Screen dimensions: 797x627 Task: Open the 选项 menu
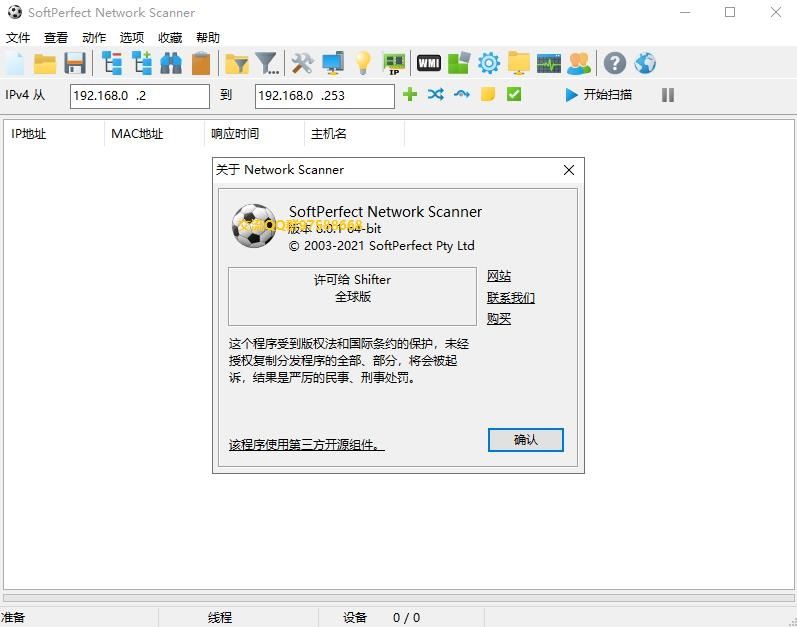[132, 38]
